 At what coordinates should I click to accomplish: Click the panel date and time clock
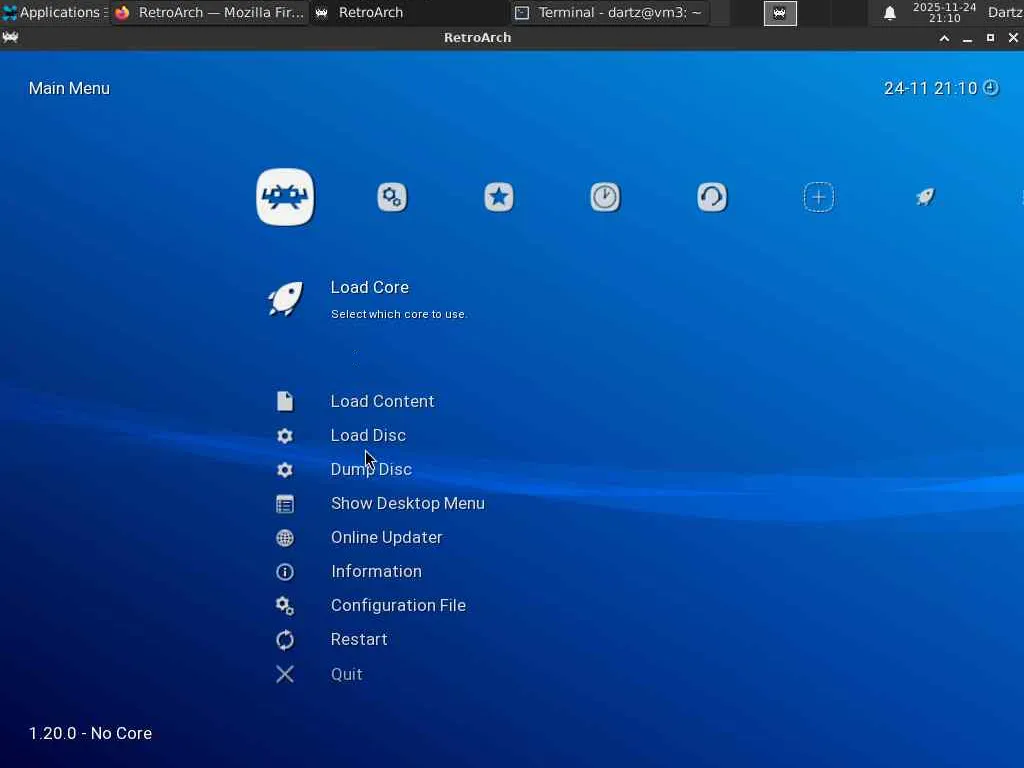pyautogui.click(x=944, y=12)
